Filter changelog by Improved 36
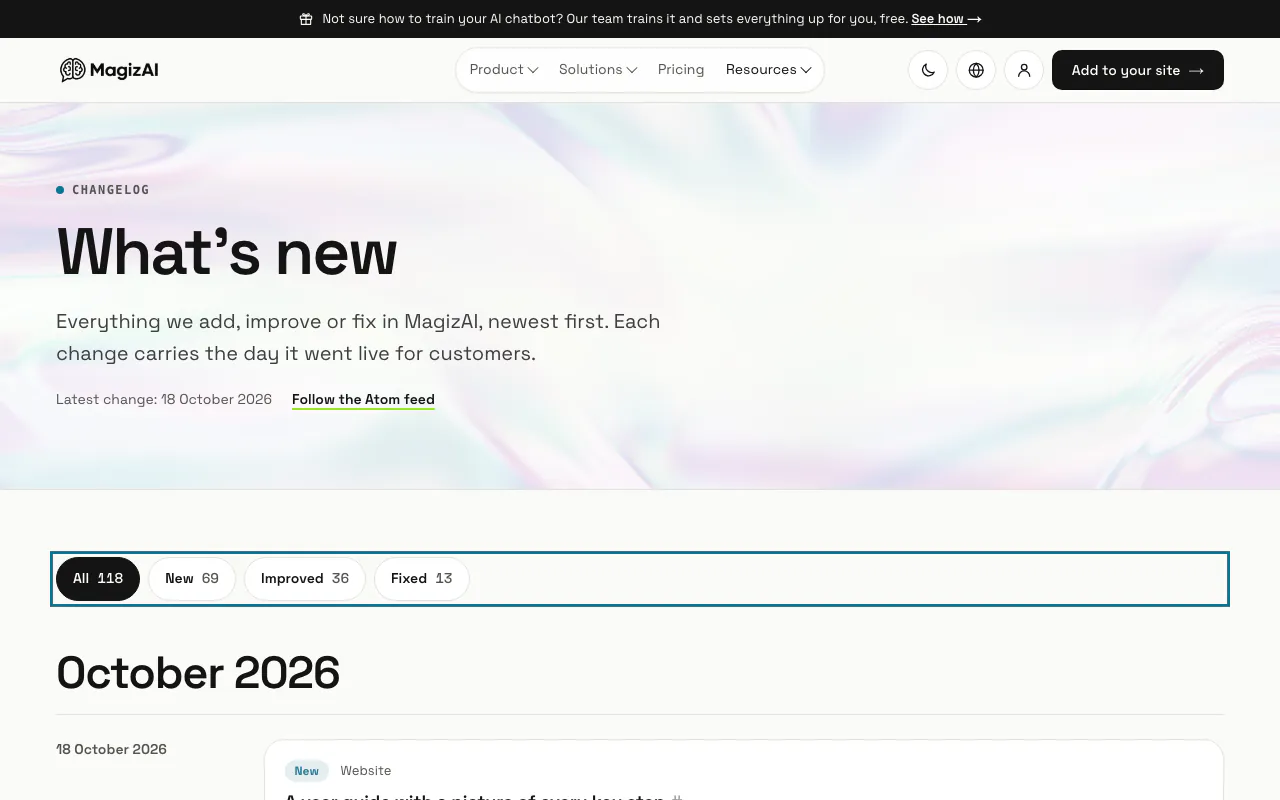 coord(305,579)
